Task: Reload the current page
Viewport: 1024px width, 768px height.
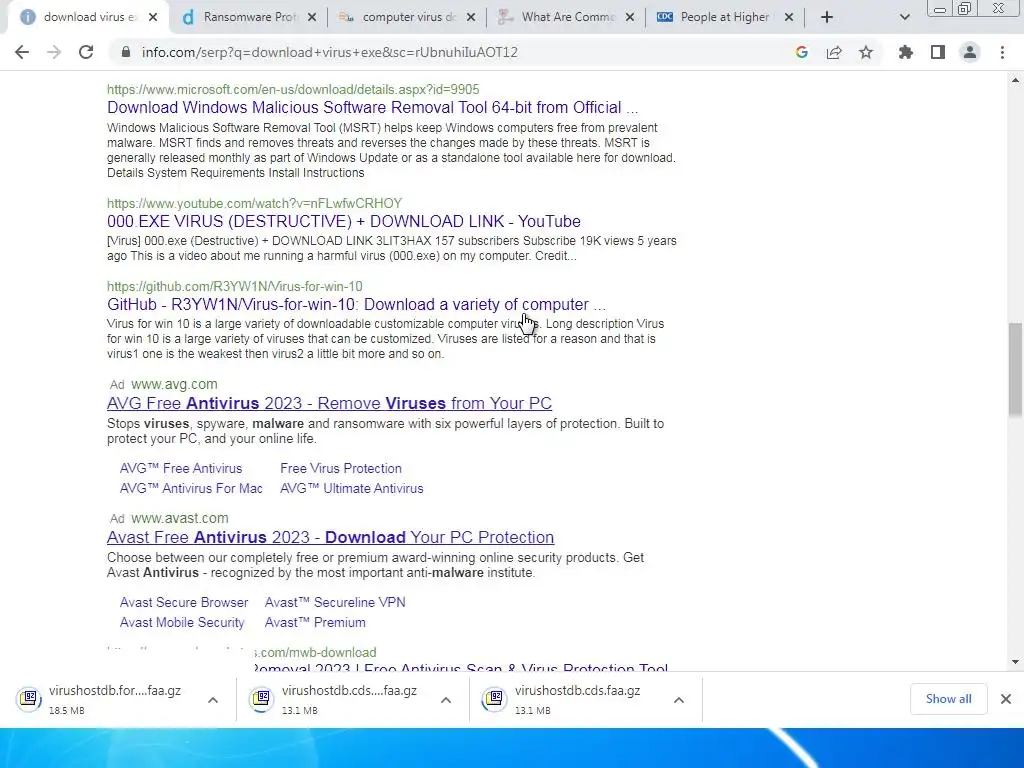Action: tap(86, 52)
